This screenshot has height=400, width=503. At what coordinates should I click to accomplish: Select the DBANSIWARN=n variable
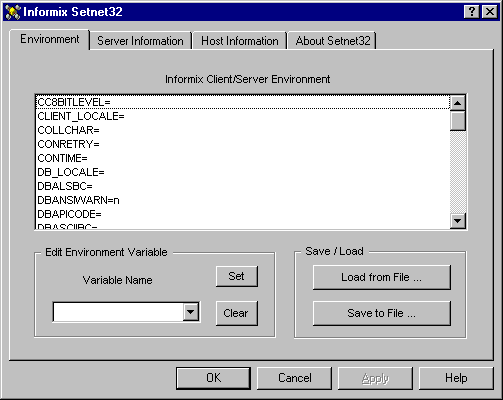click(243, 200)
